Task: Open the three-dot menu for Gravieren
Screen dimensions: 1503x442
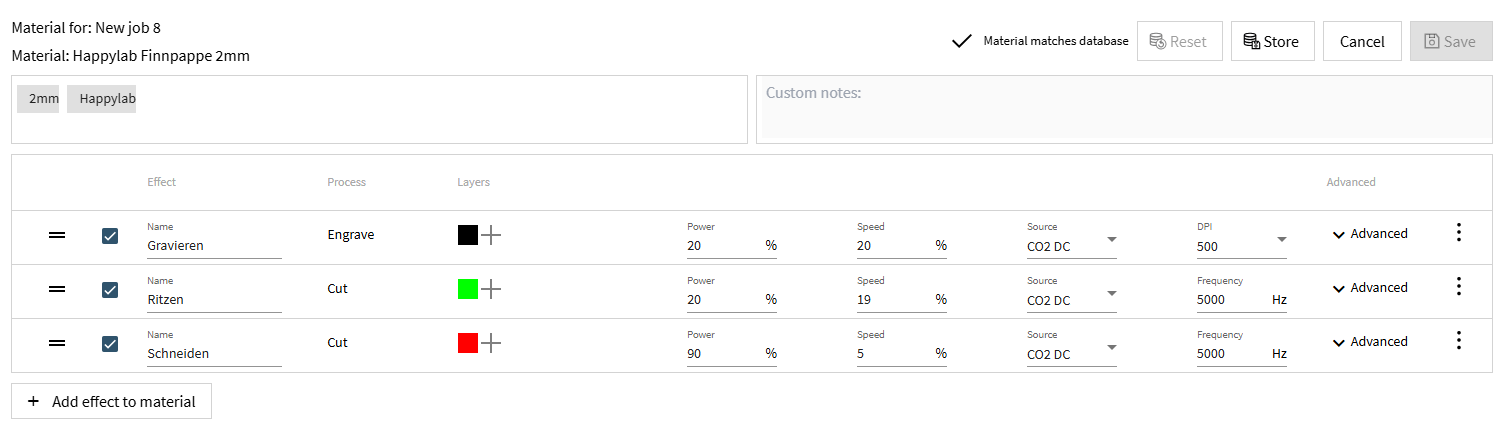Action: point(1458,233)
